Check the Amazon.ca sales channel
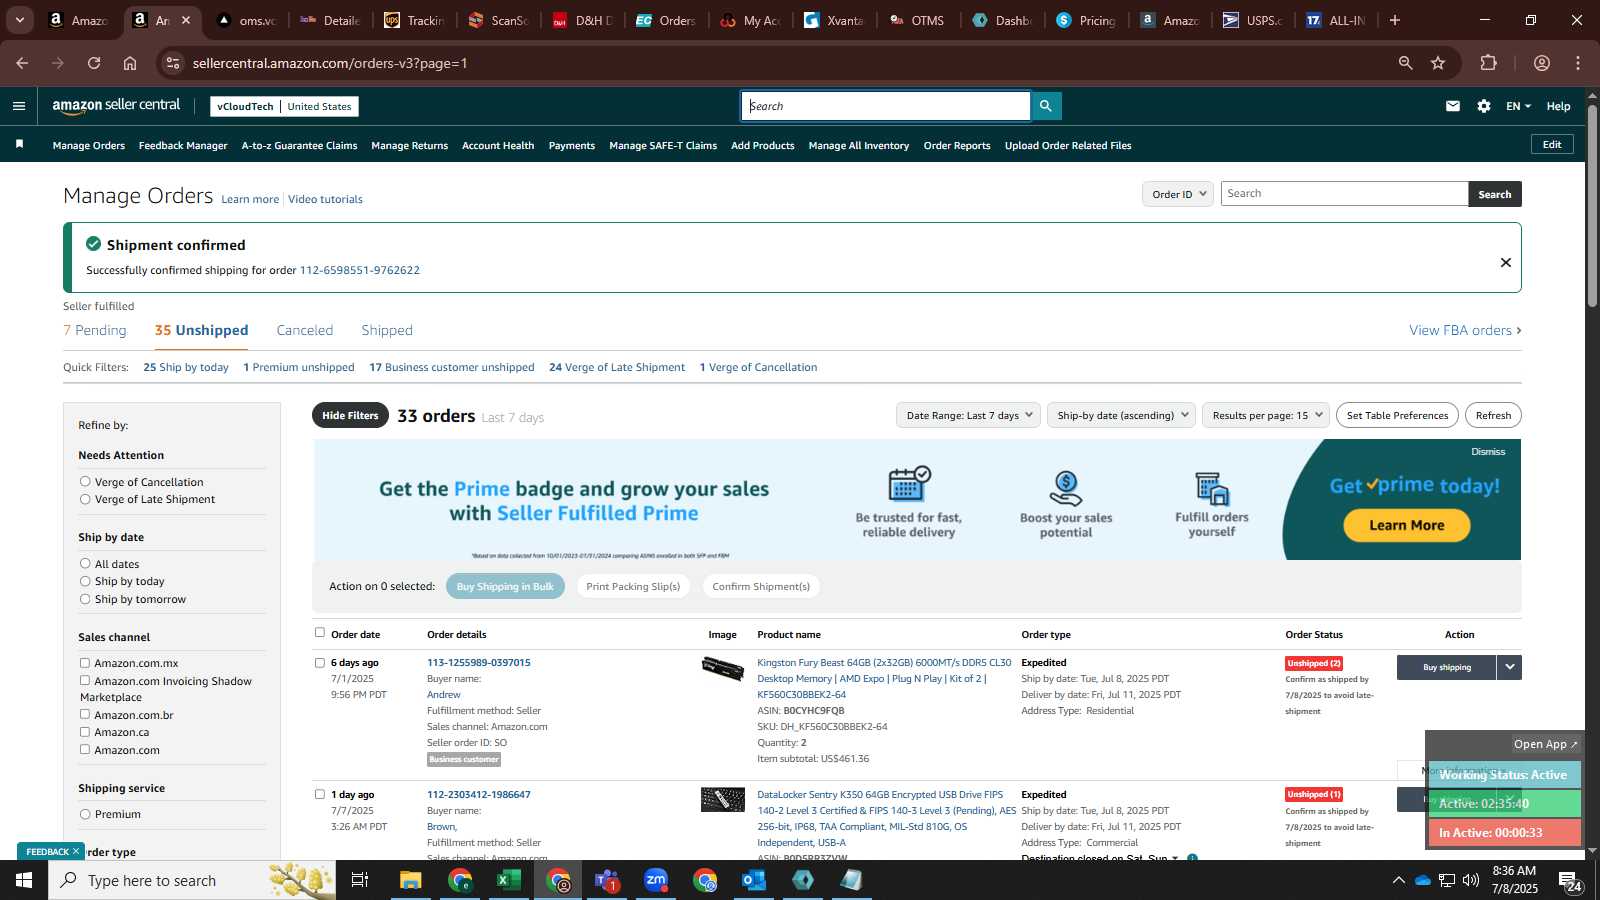This screenshot has width=1600, height=900. (x=85, y=731)
